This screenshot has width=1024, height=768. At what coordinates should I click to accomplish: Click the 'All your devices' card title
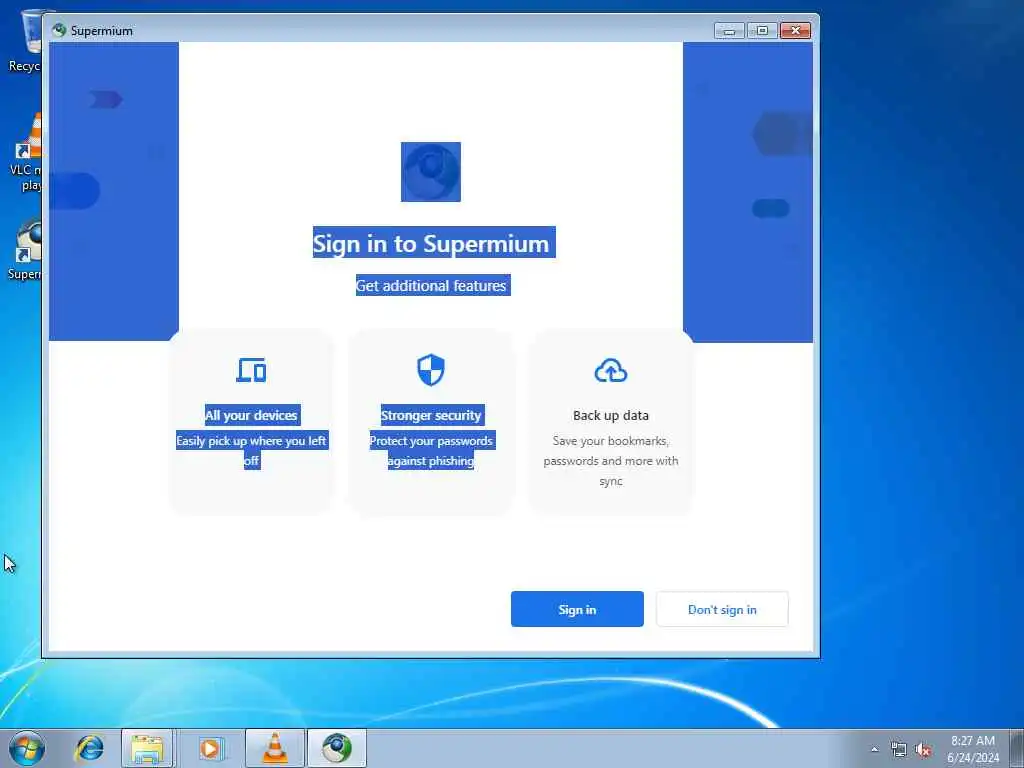(251, 415)
